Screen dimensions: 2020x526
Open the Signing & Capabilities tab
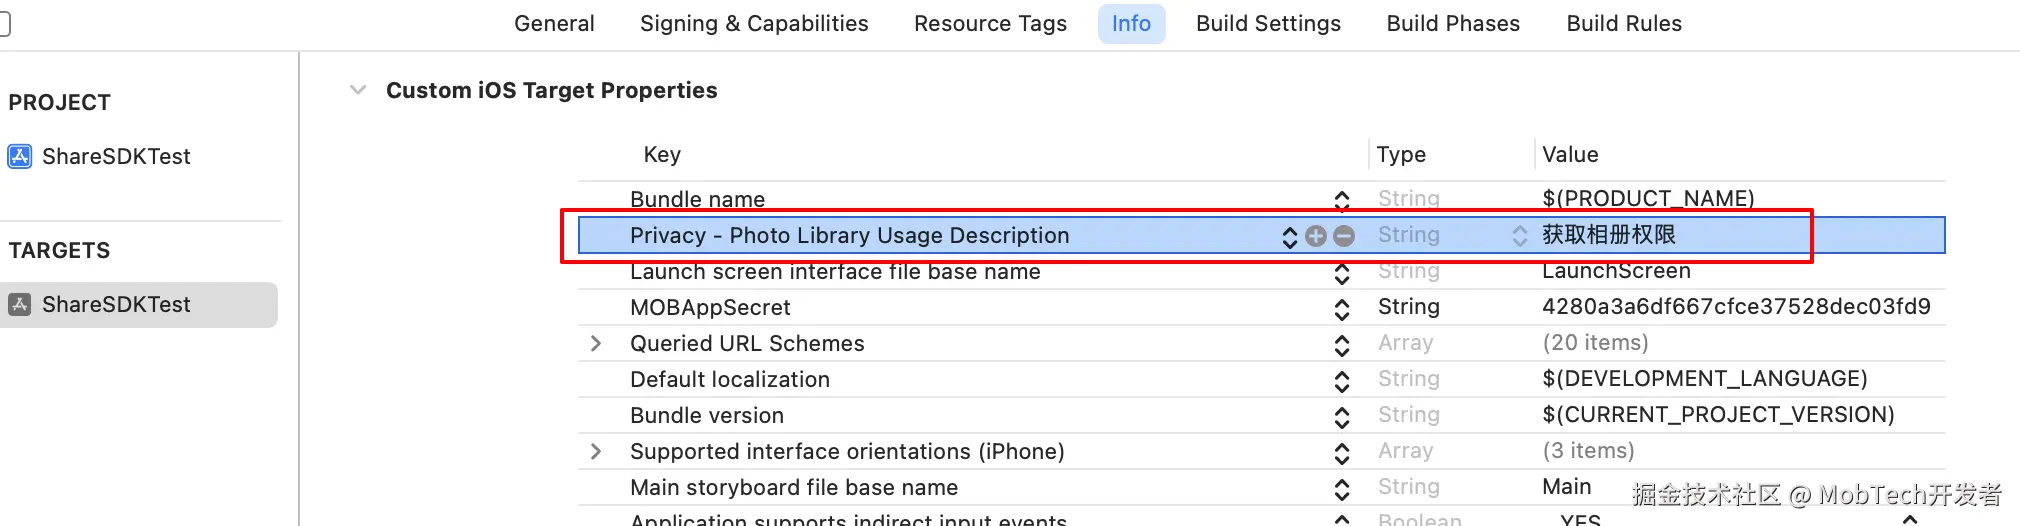coord(754,24)
